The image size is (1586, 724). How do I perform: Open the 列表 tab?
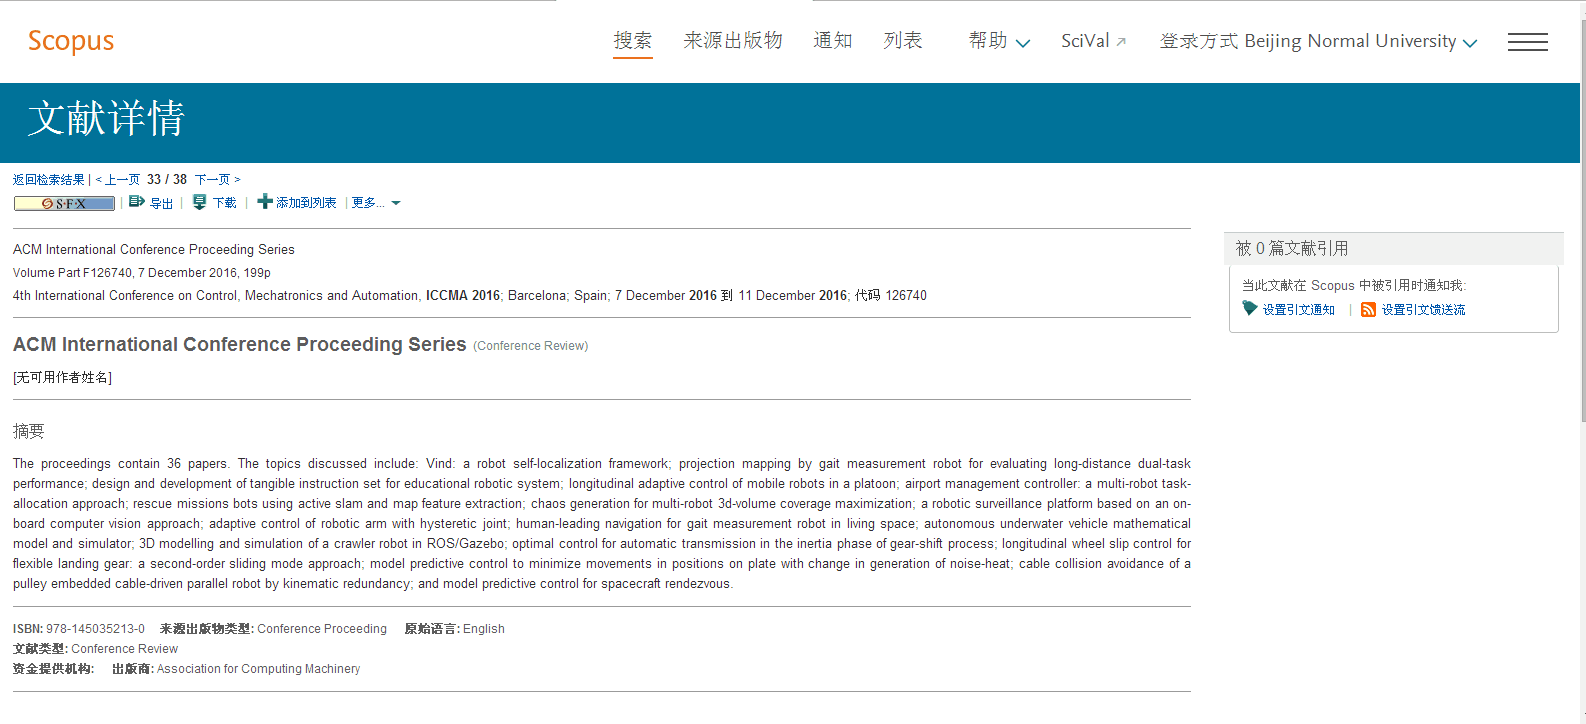903,41
